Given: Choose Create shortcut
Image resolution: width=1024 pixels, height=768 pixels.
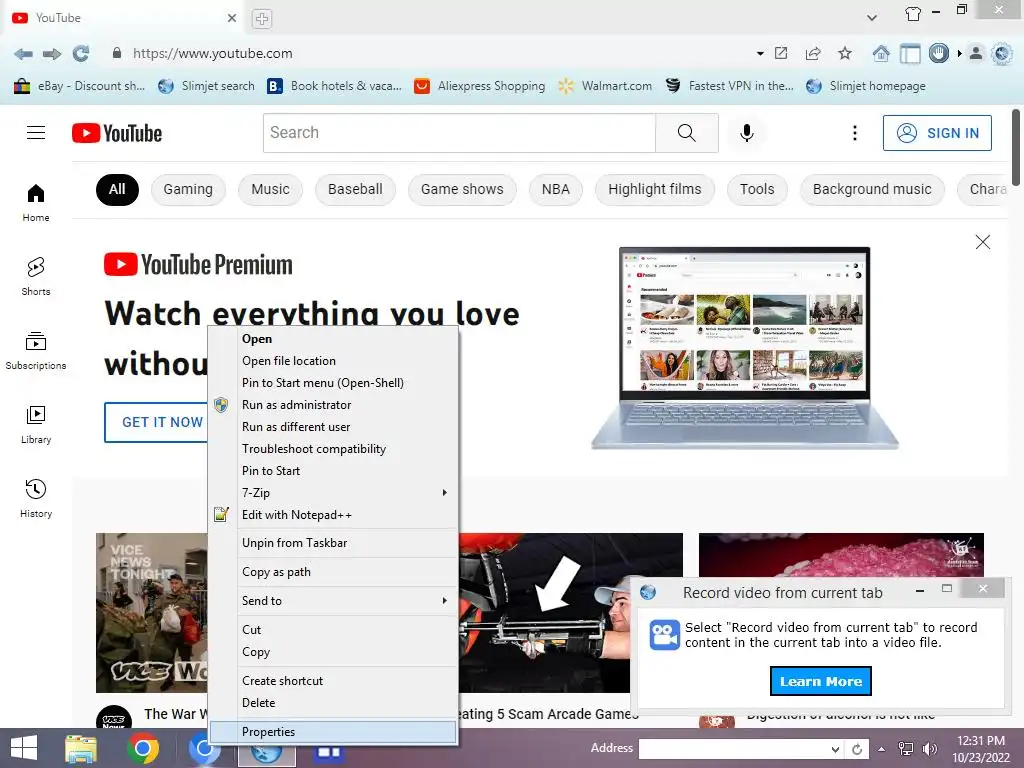Looking at the screenshot, I should 334,680.
